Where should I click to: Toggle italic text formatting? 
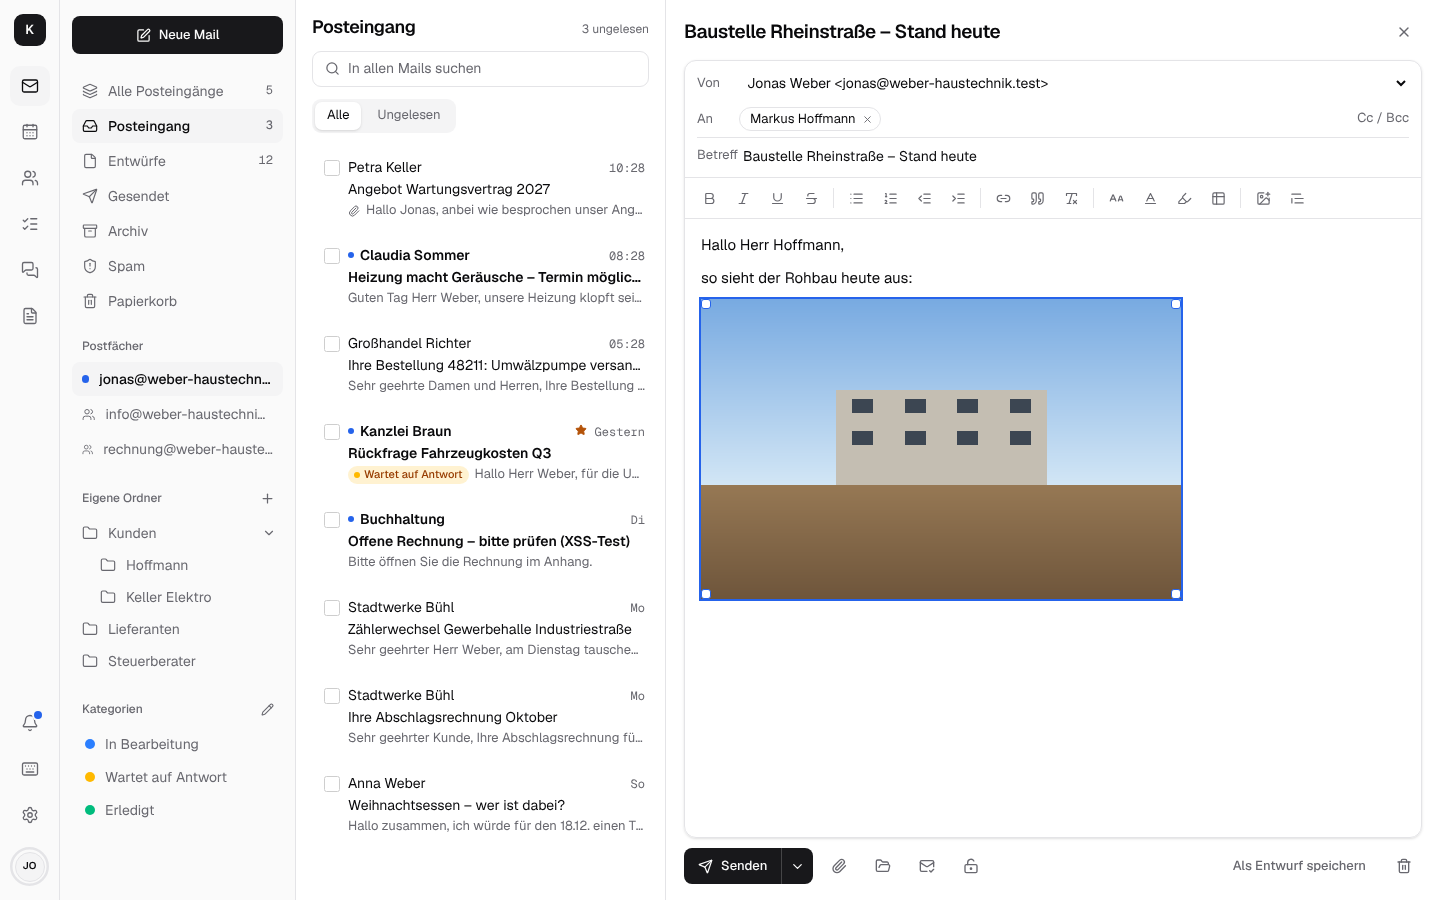coord(743,198)
